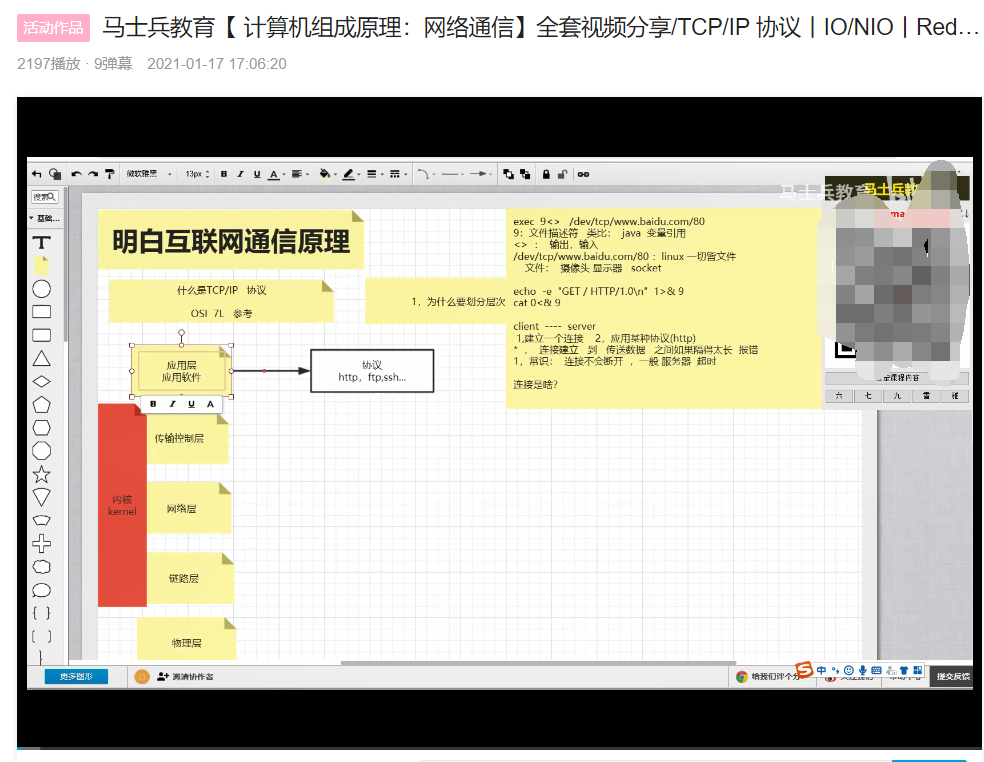Select the Text (T) tool in the shape panel
This screenshot has height=762, width=984.
[41, 243]
